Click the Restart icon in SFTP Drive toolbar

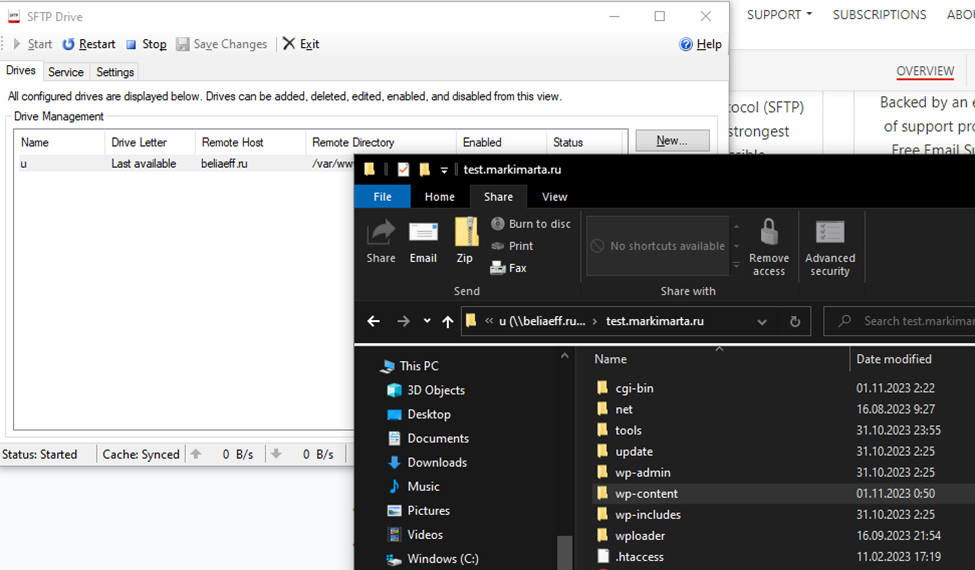point(68,44)
